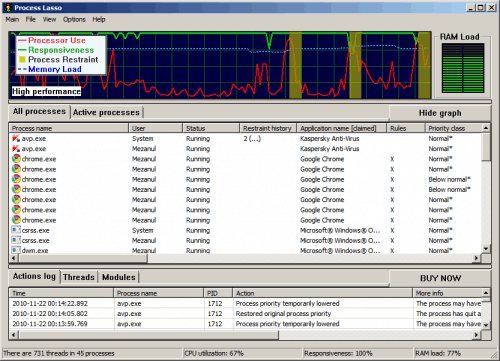Click the Kaspersky icon of System avp.exe

[x=16, y=138]
